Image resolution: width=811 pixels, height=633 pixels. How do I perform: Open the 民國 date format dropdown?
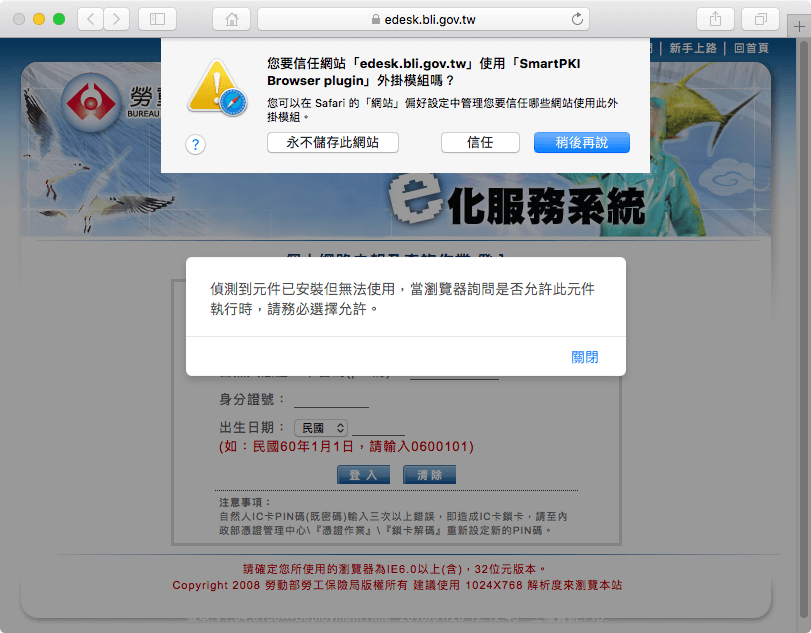coord(320,427)
